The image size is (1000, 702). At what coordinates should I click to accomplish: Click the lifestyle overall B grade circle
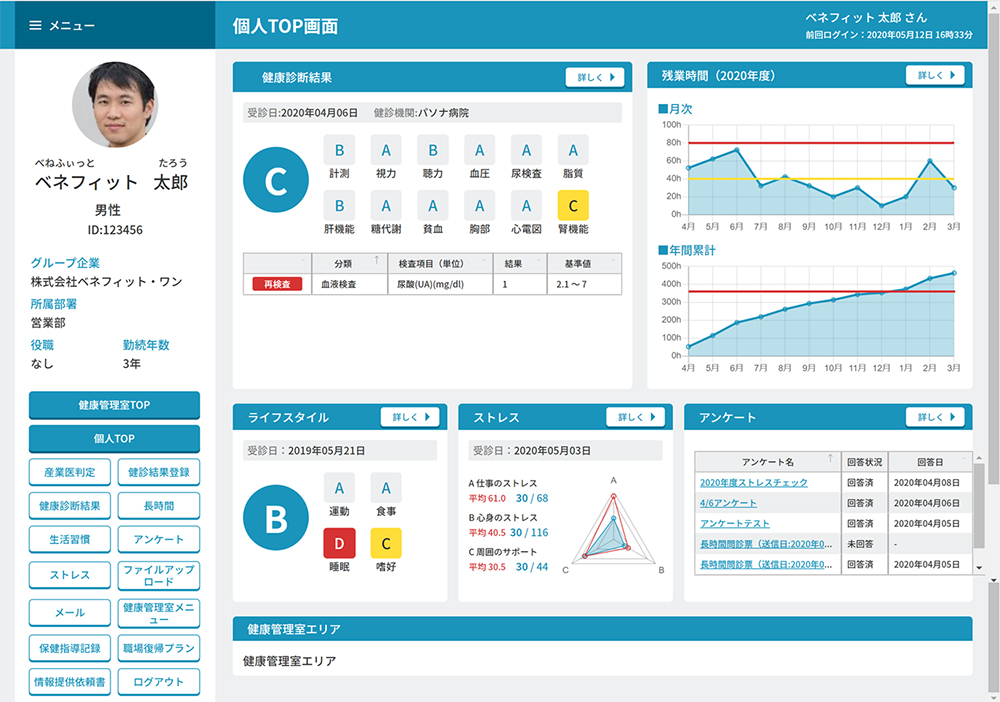[x=275, y=519]
